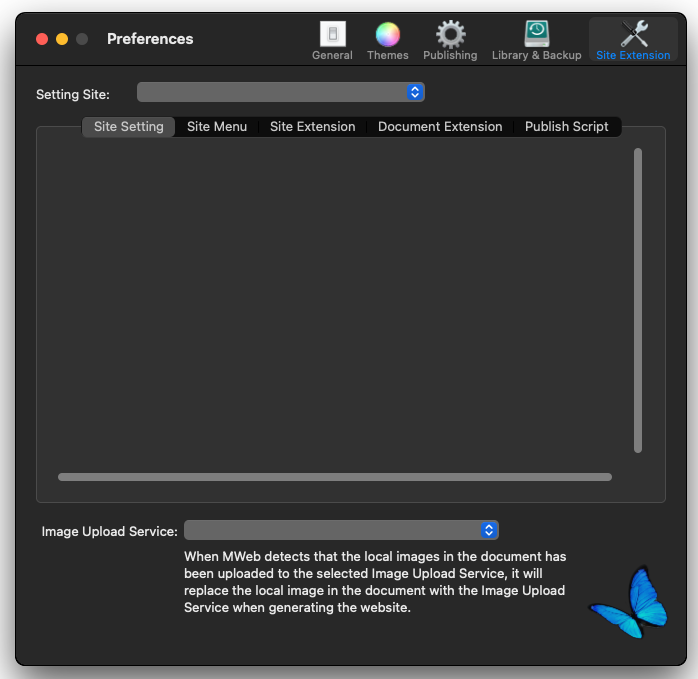Switch to the Site Setting tab
This screenshot has width=698, height=679.
tap(129, 127)
